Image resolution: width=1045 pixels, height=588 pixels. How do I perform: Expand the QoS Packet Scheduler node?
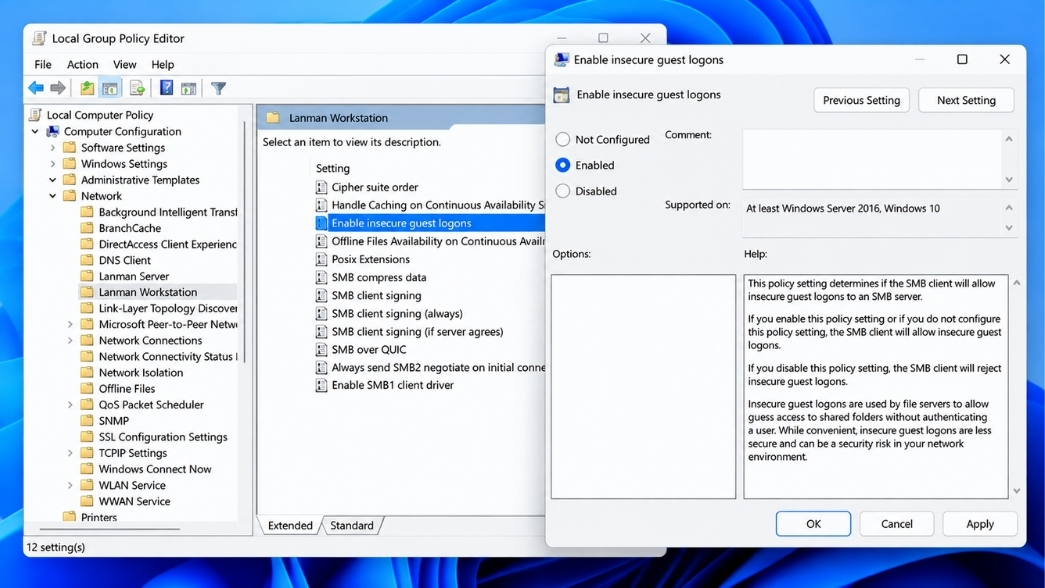click(70, 405)
